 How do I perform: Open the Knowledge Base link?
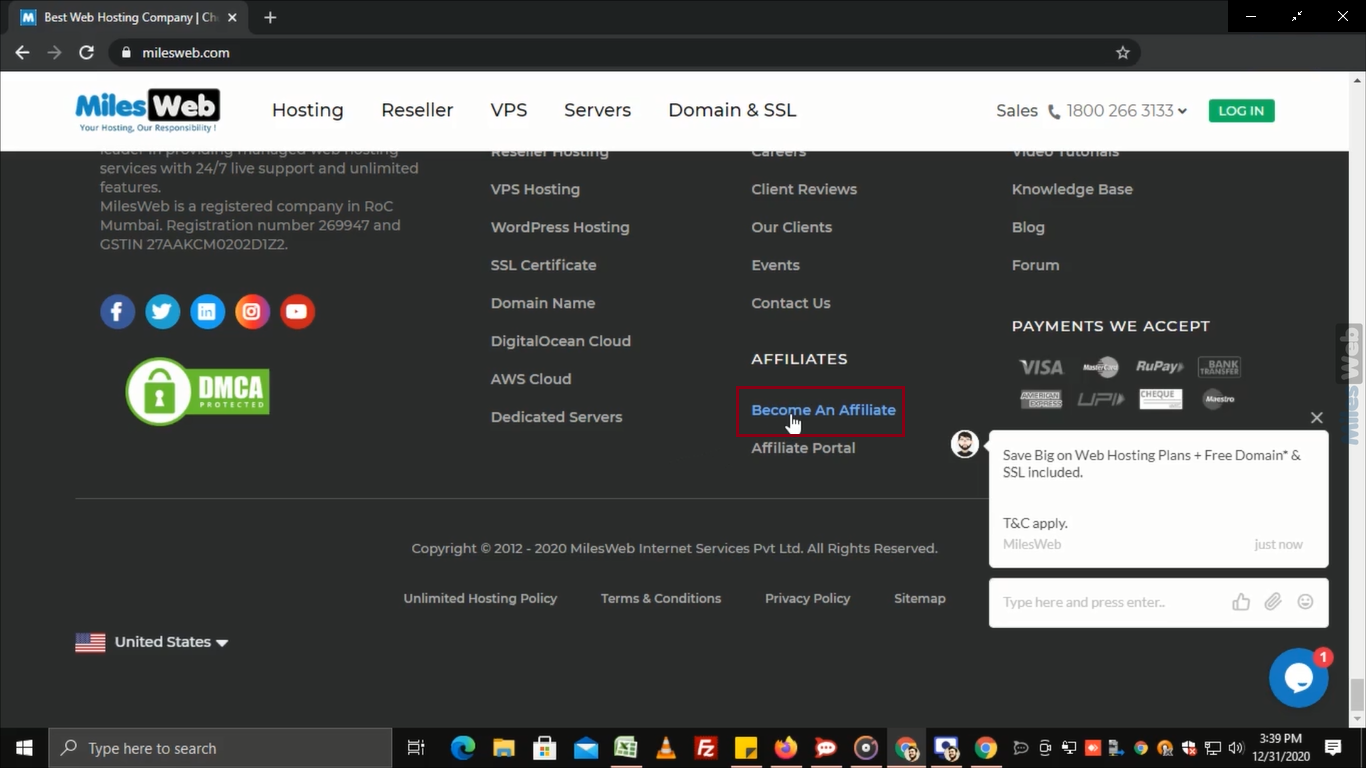tap(1072, 189)
